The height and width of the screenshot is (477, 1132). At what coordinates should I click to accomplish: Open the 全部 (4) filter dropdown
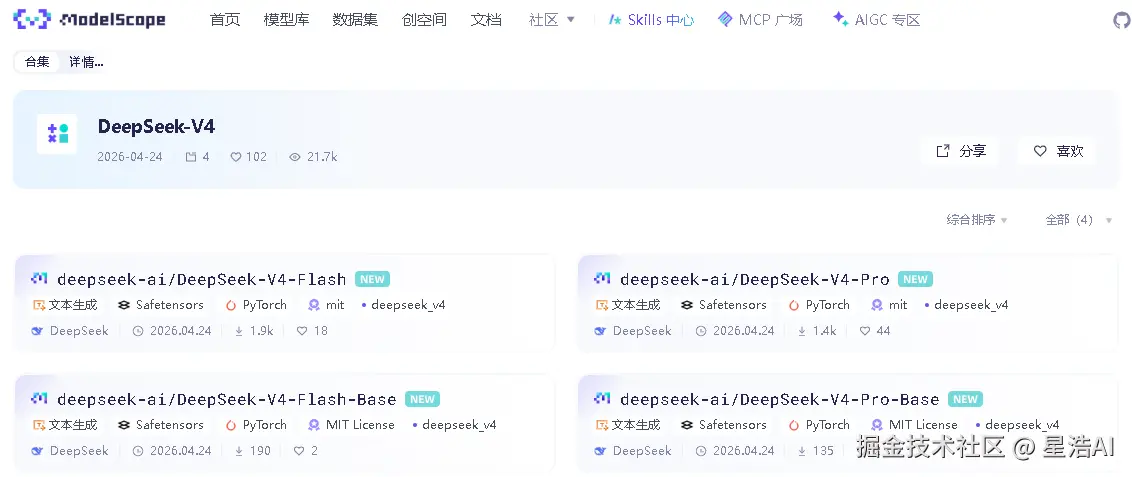tap(1079, 220)
